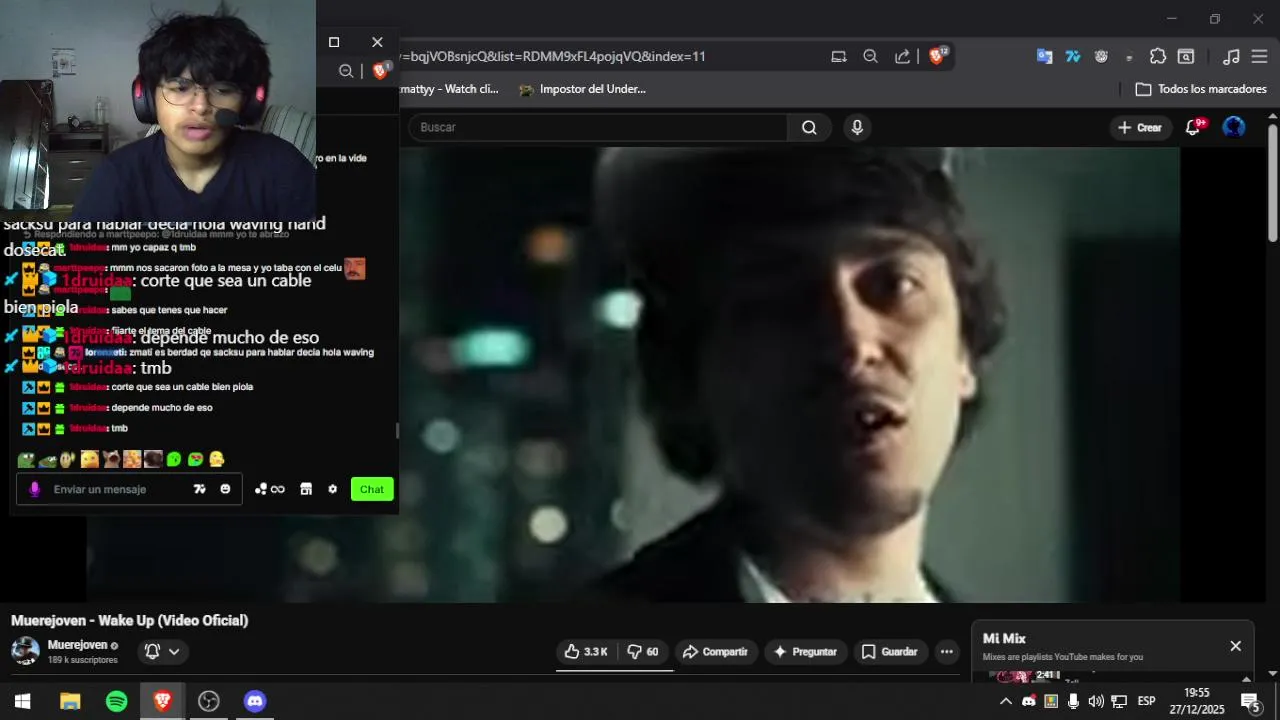
Task: Dislike the video with 60 dislikes
Action: tap(643, 652)
